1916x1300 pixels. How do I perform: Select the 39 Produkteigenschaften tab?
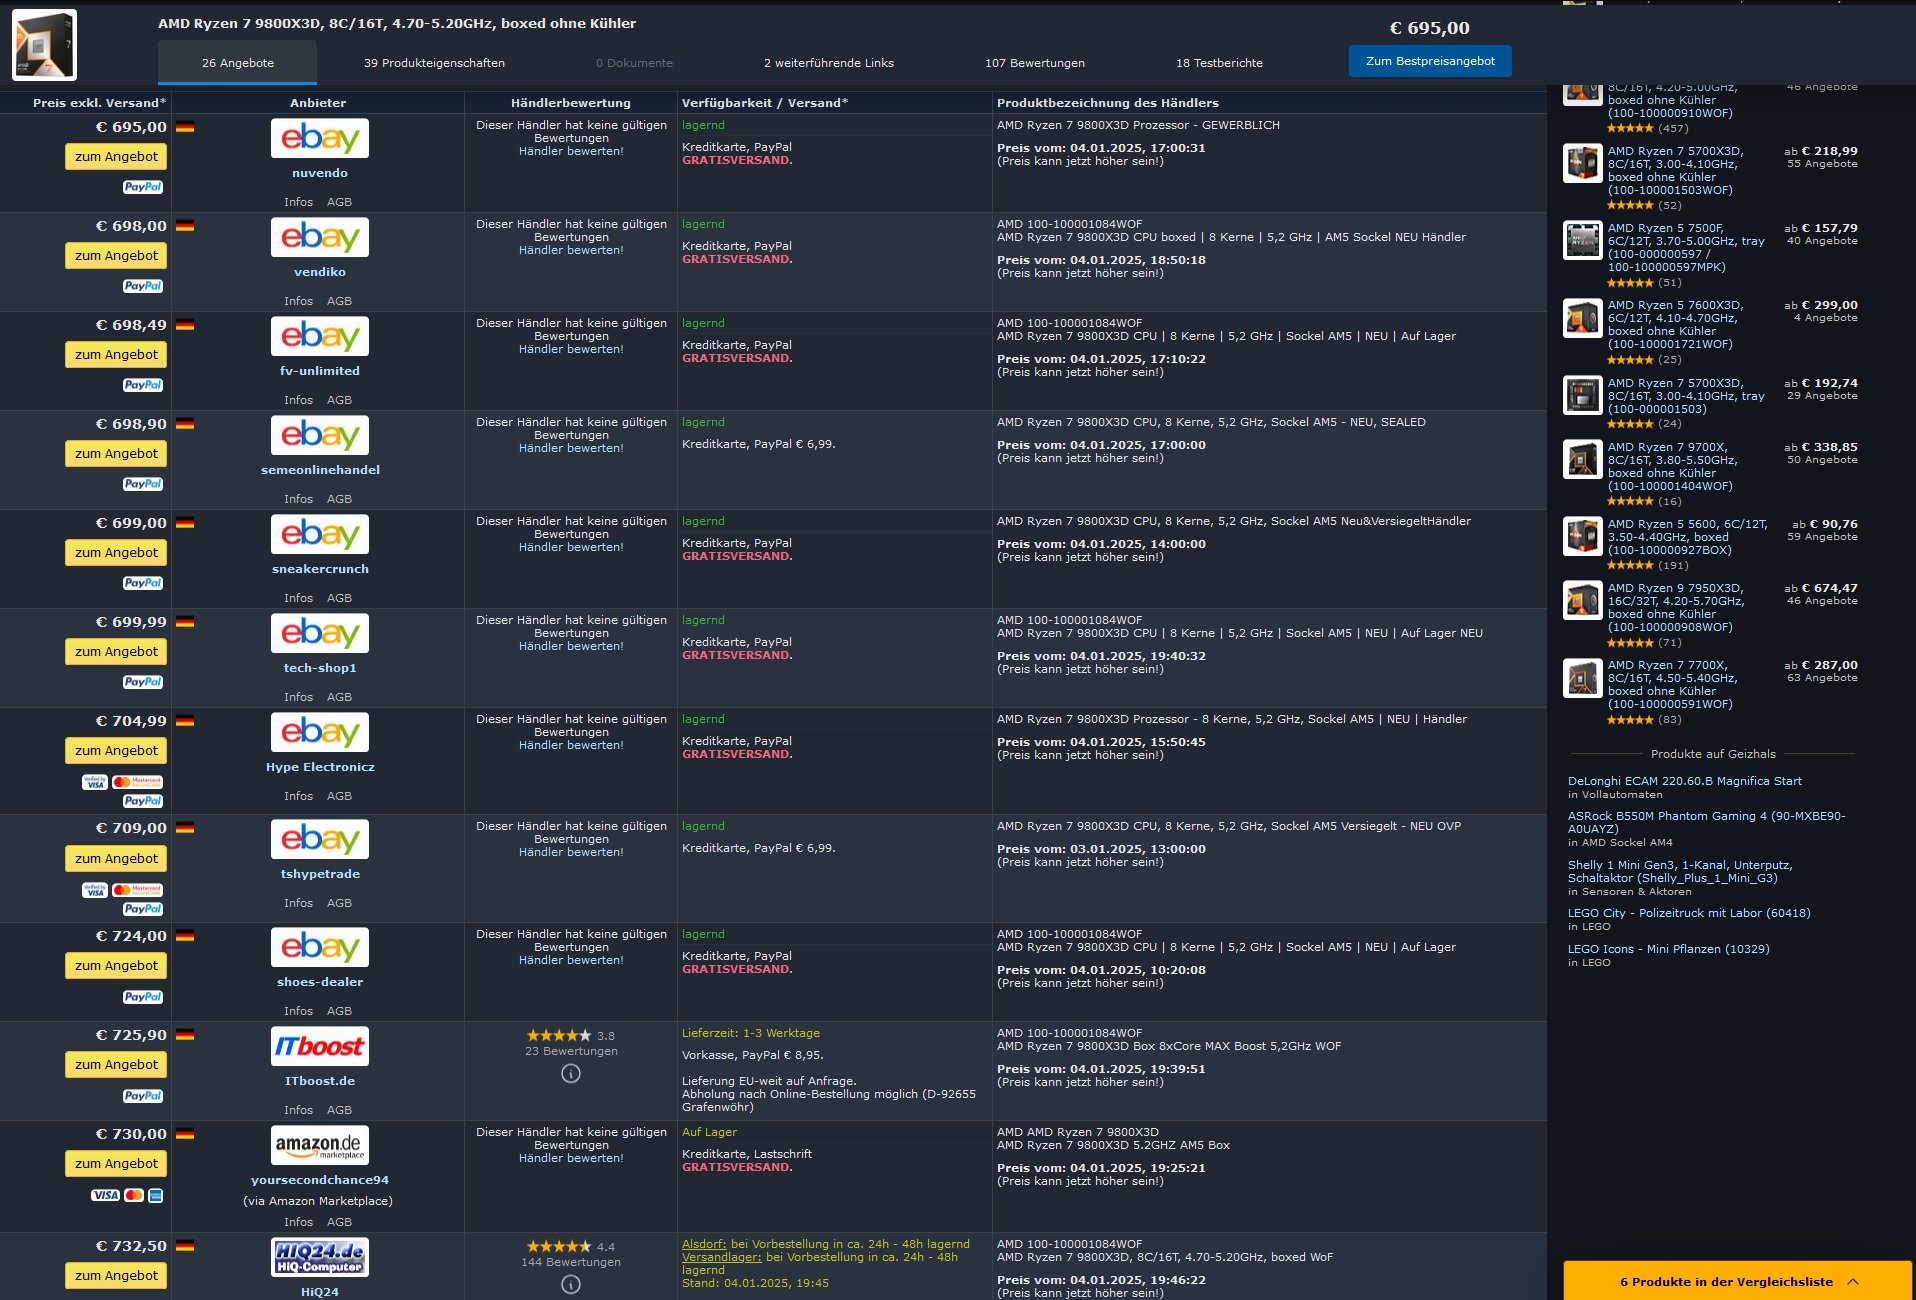[x=435, y=62]
